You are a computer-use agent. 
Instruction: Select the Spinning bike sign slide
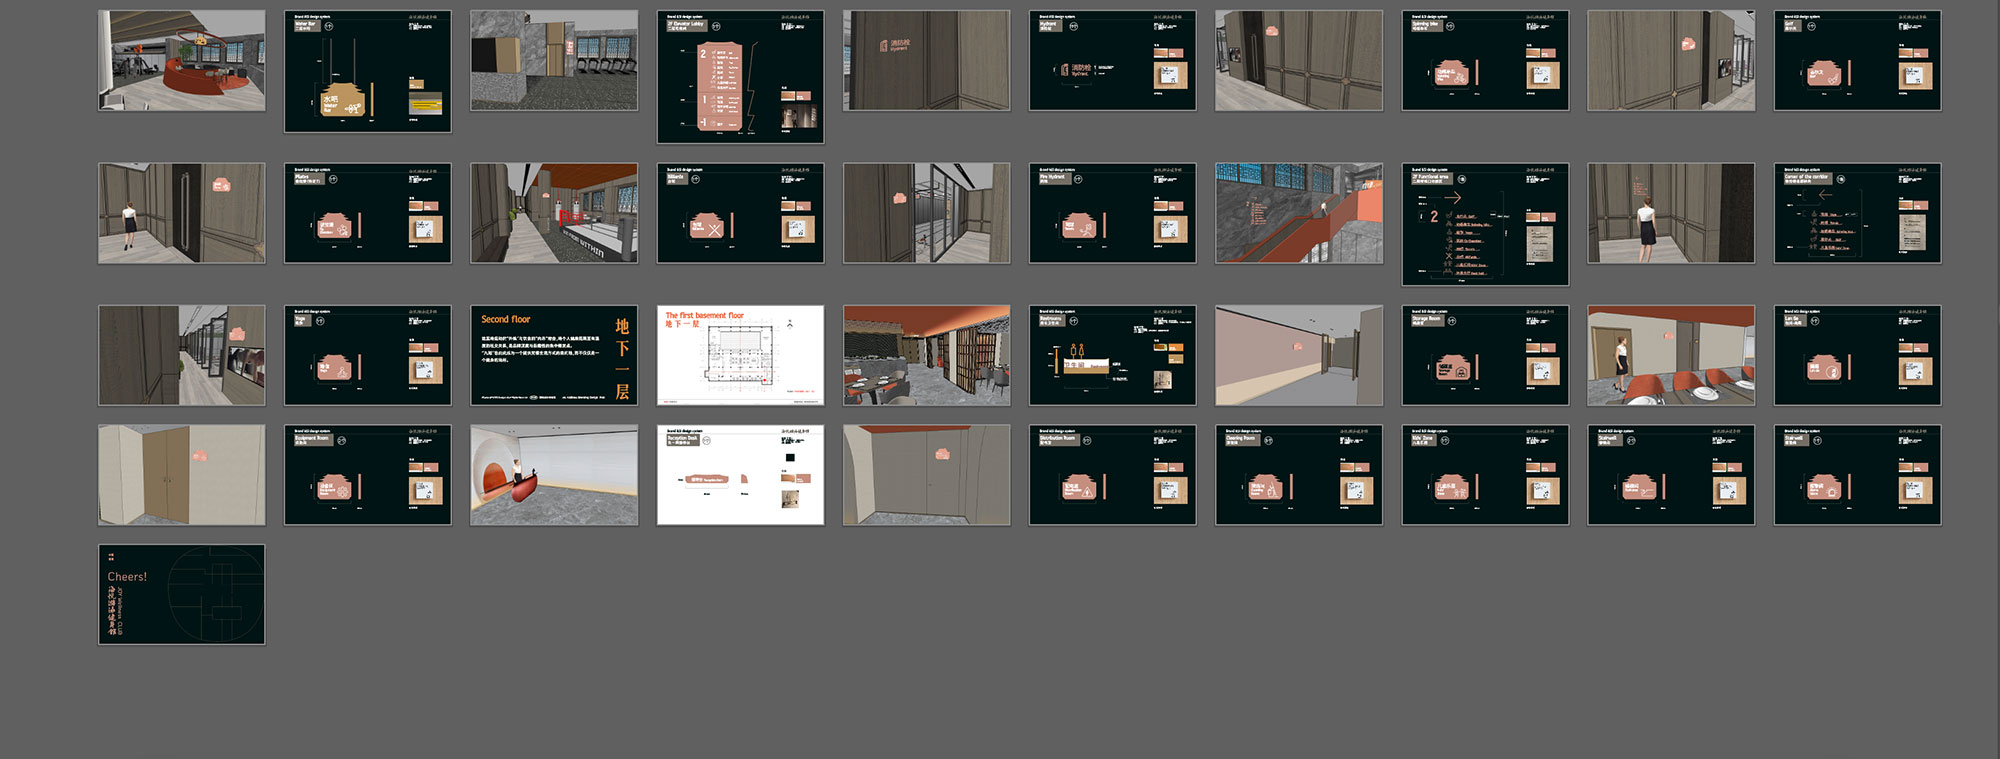pos(1485,60)
